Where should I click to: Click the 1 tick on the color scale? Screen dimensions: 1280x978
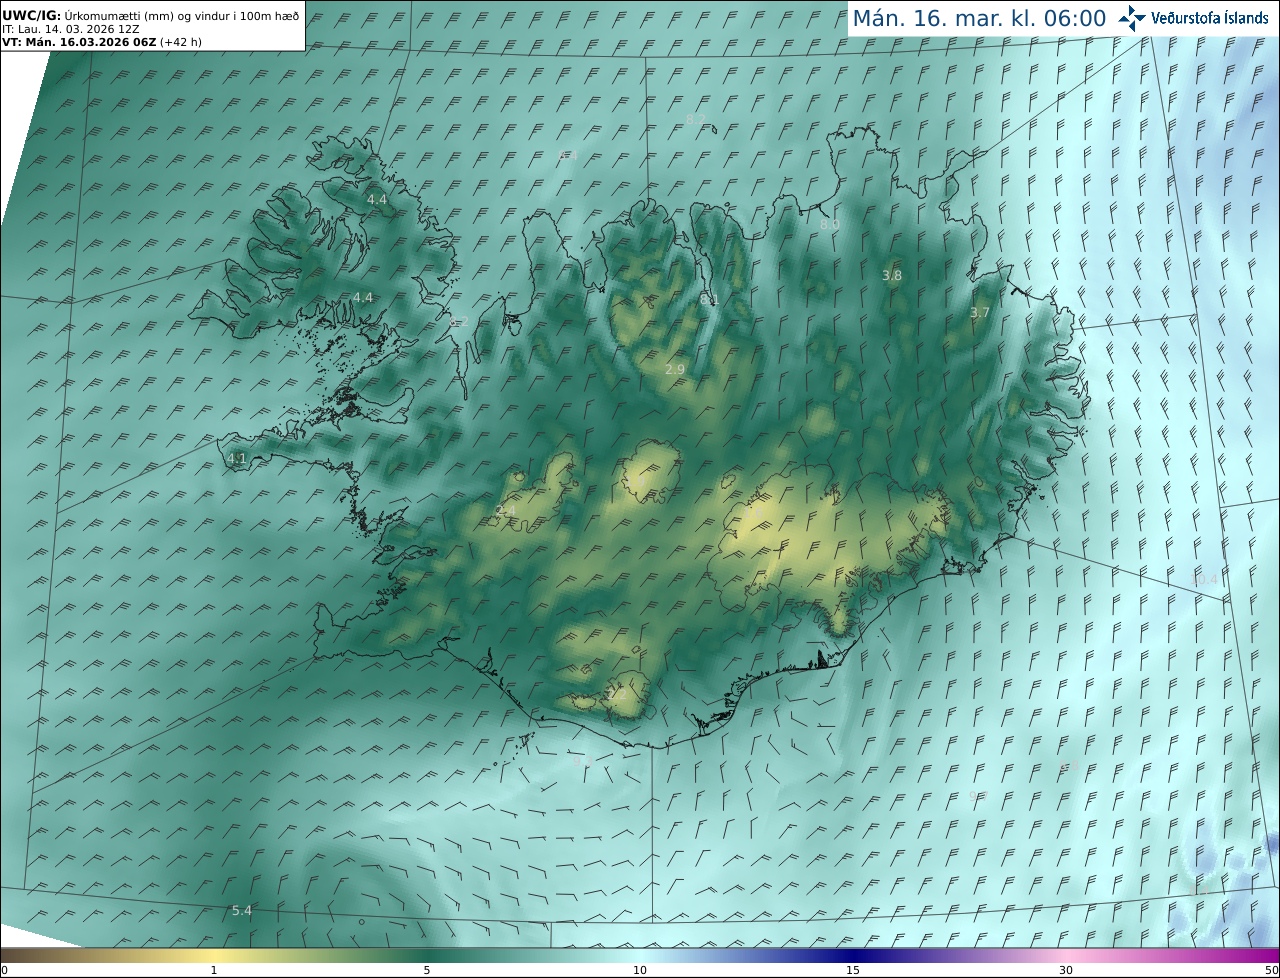click(x=214, y=970)
